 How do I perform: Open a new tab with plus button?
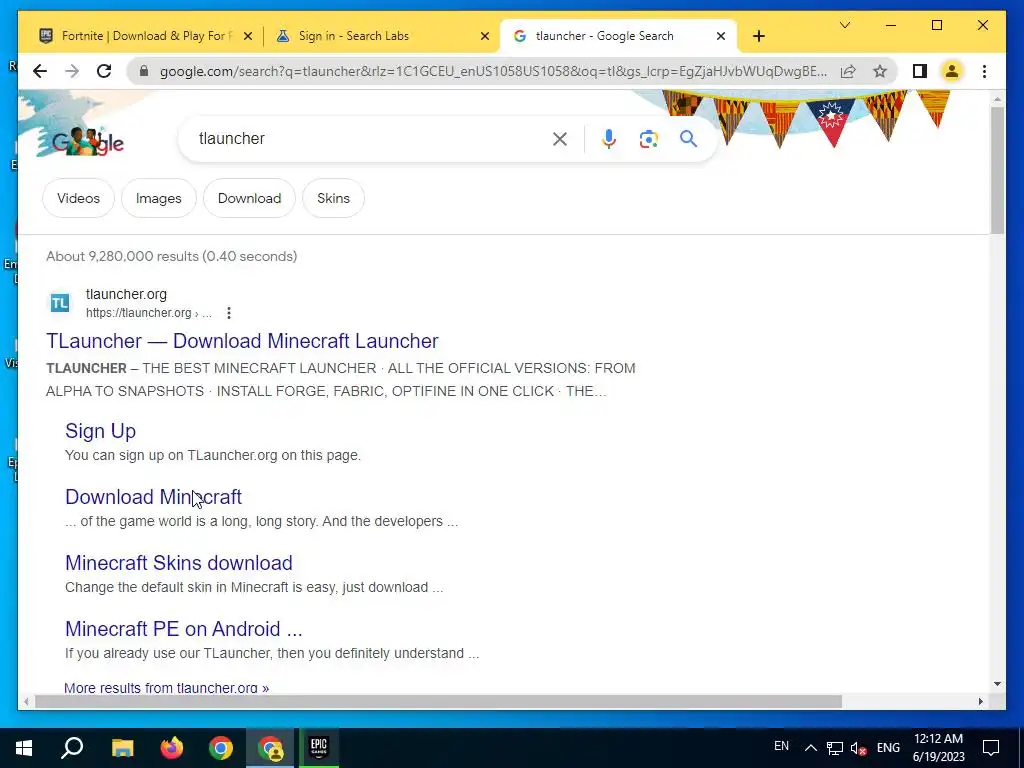[758, 36]
